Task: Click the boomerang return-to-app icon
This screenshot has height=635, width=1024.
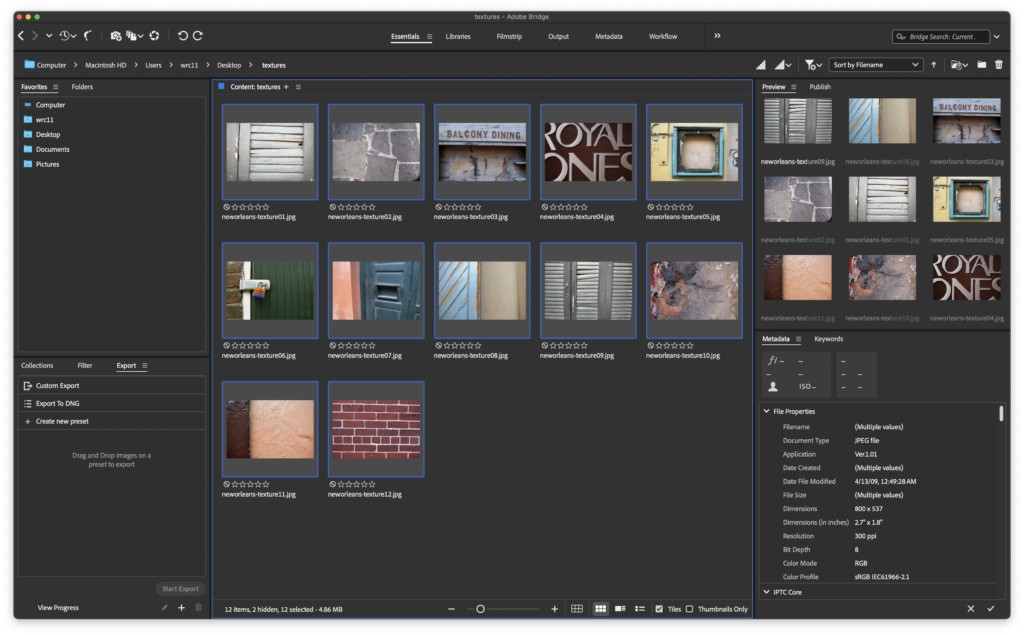Action: click(x=88, y=36)
